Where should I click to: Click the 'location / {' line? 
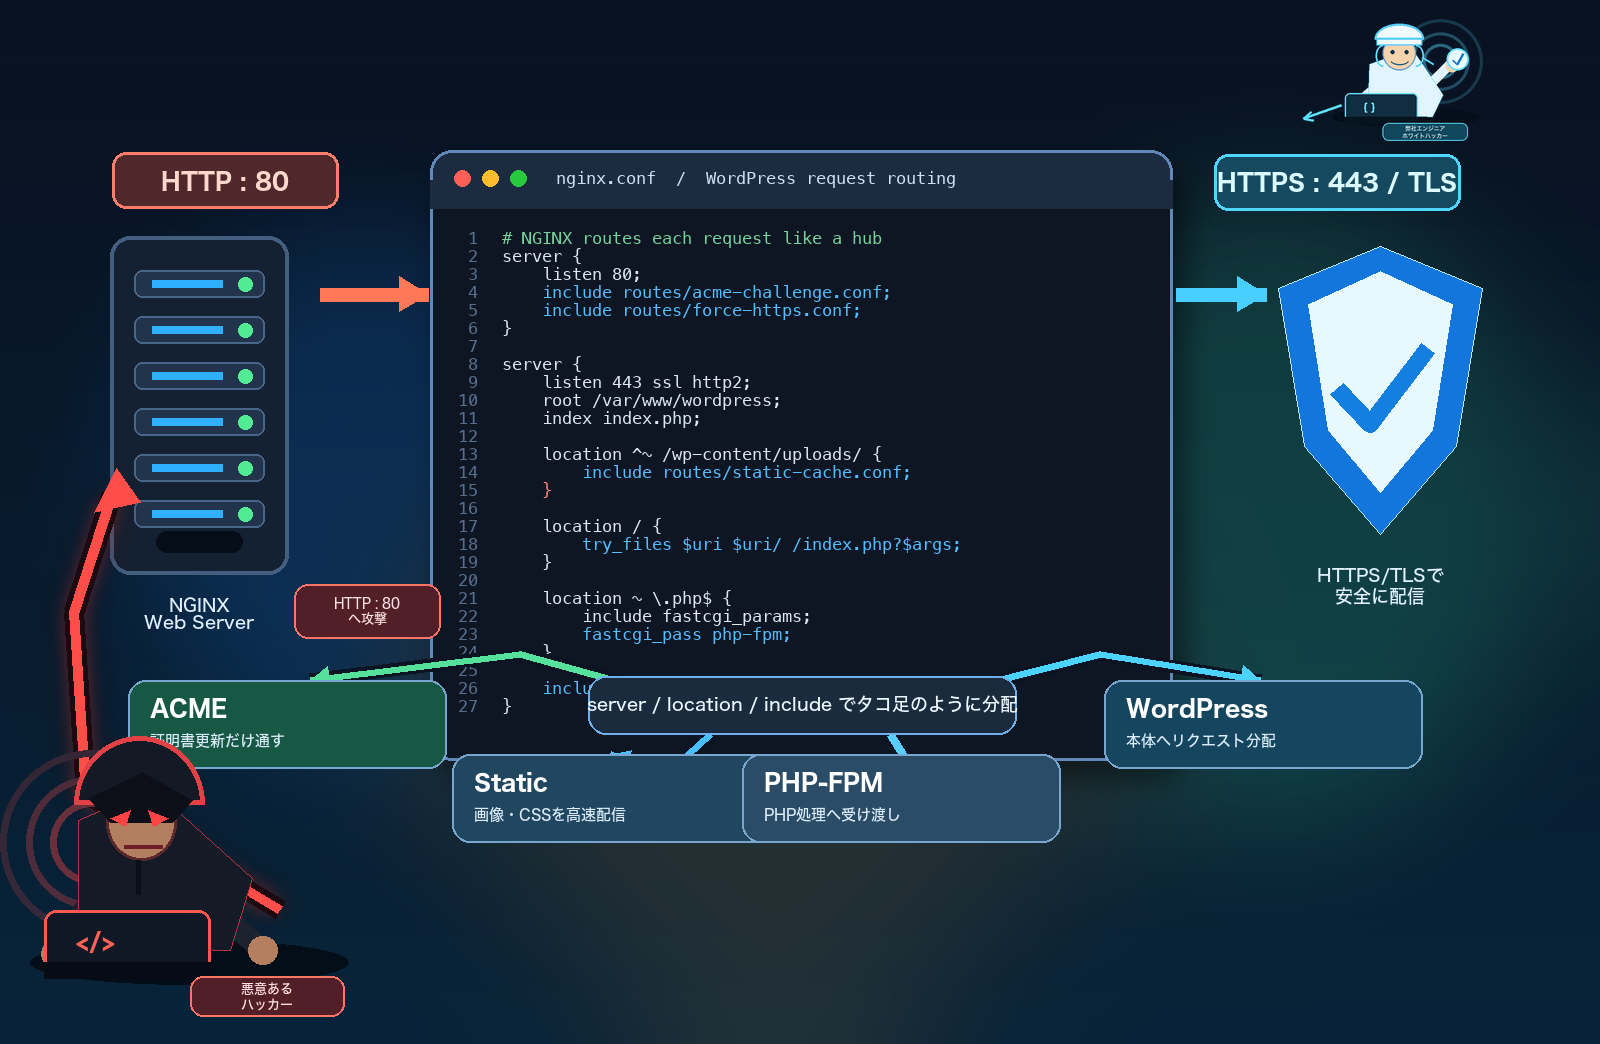(x=602, y=526)
